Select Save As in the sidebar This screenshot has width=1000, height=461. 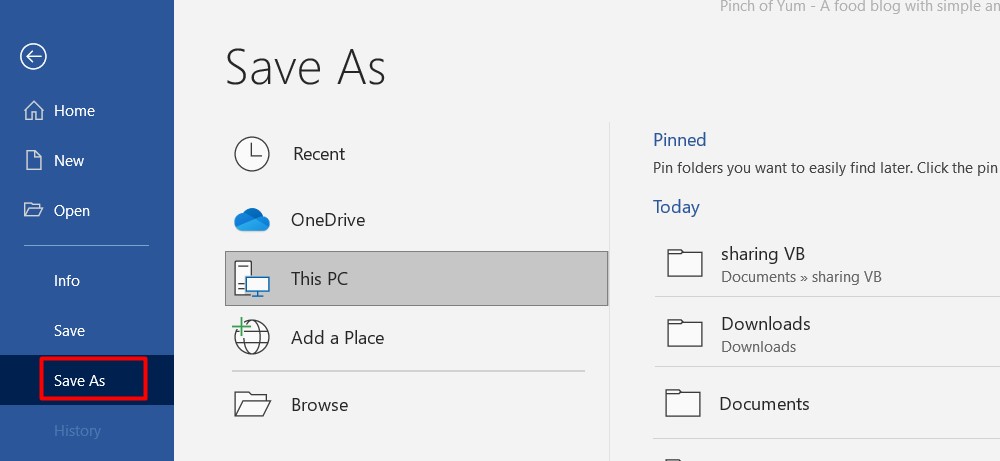tap(80, 381)
